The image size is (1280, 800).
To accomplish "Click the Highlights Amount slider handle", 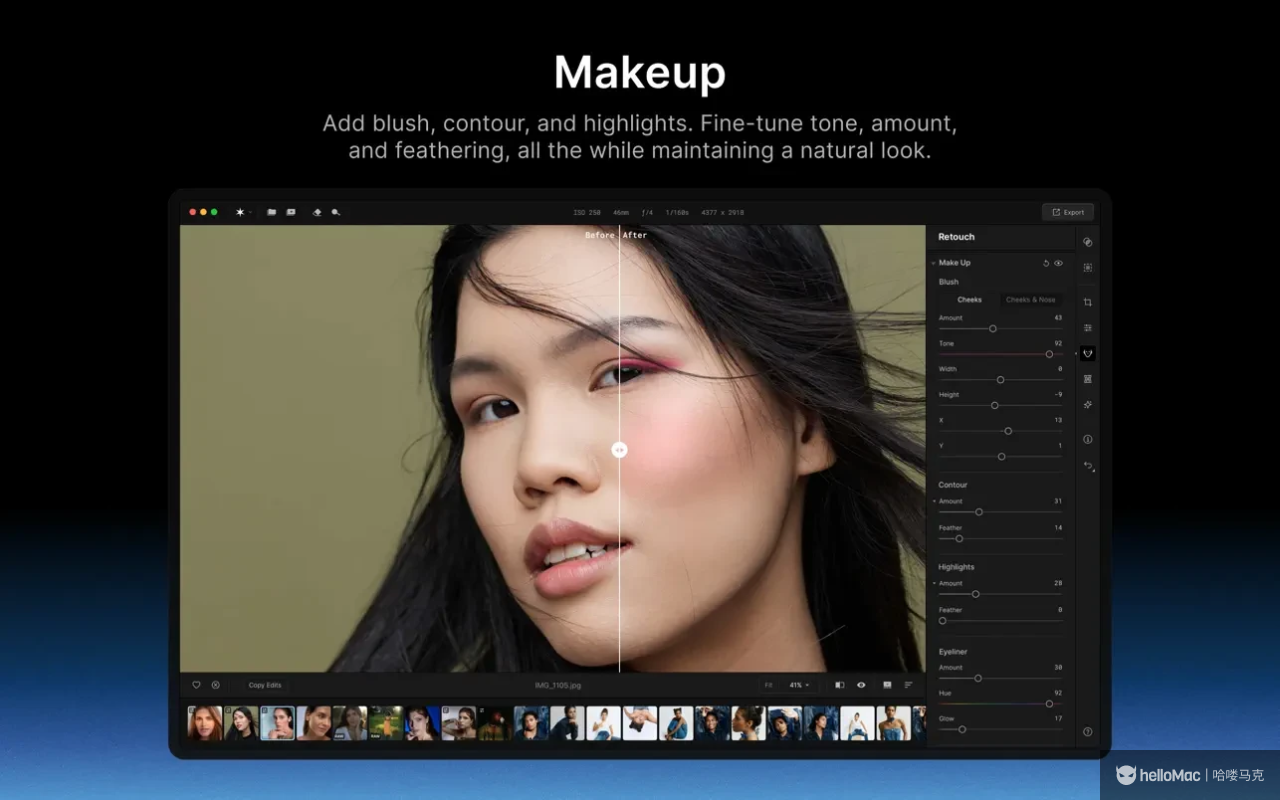I will [x=976, y=594].
